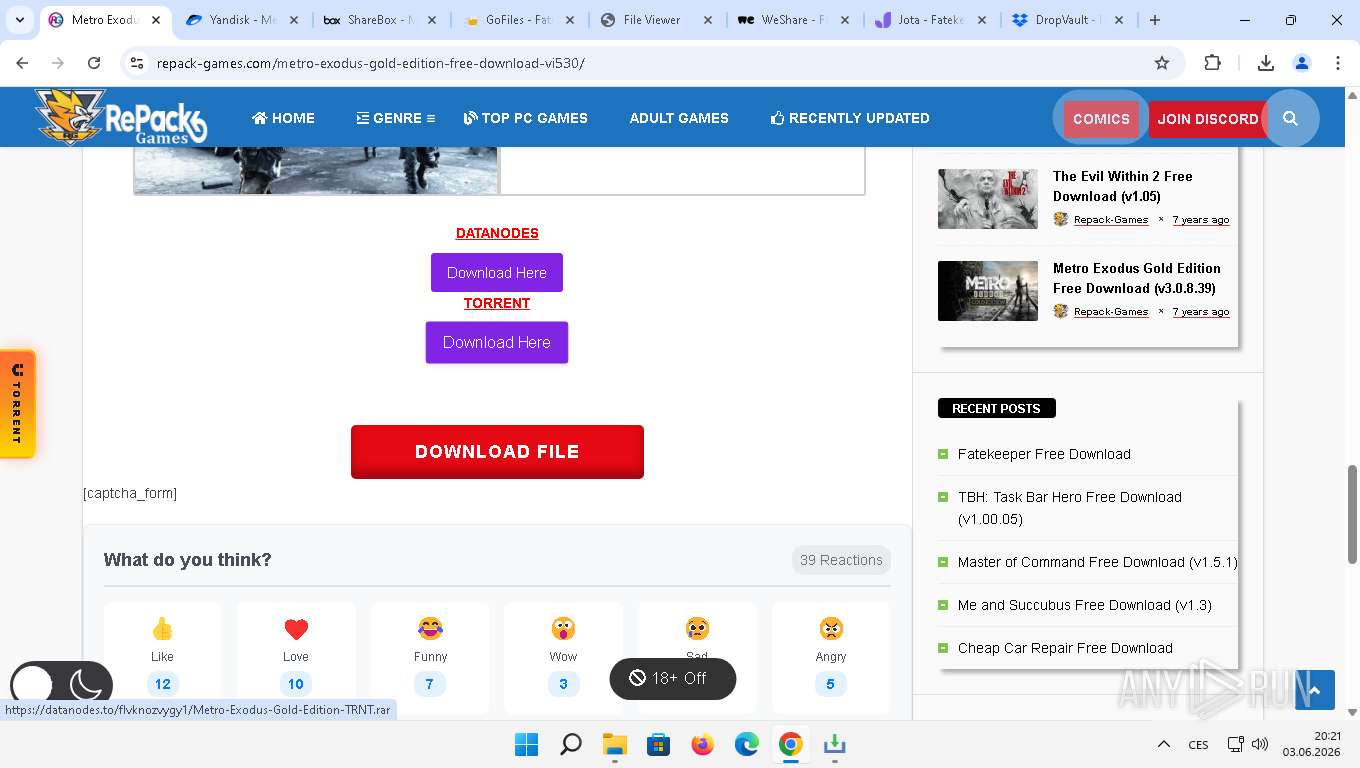Open Fatekeeper Free Download post
The height and width of the screenshot is (768, 1360).
tap(1044, 454)
